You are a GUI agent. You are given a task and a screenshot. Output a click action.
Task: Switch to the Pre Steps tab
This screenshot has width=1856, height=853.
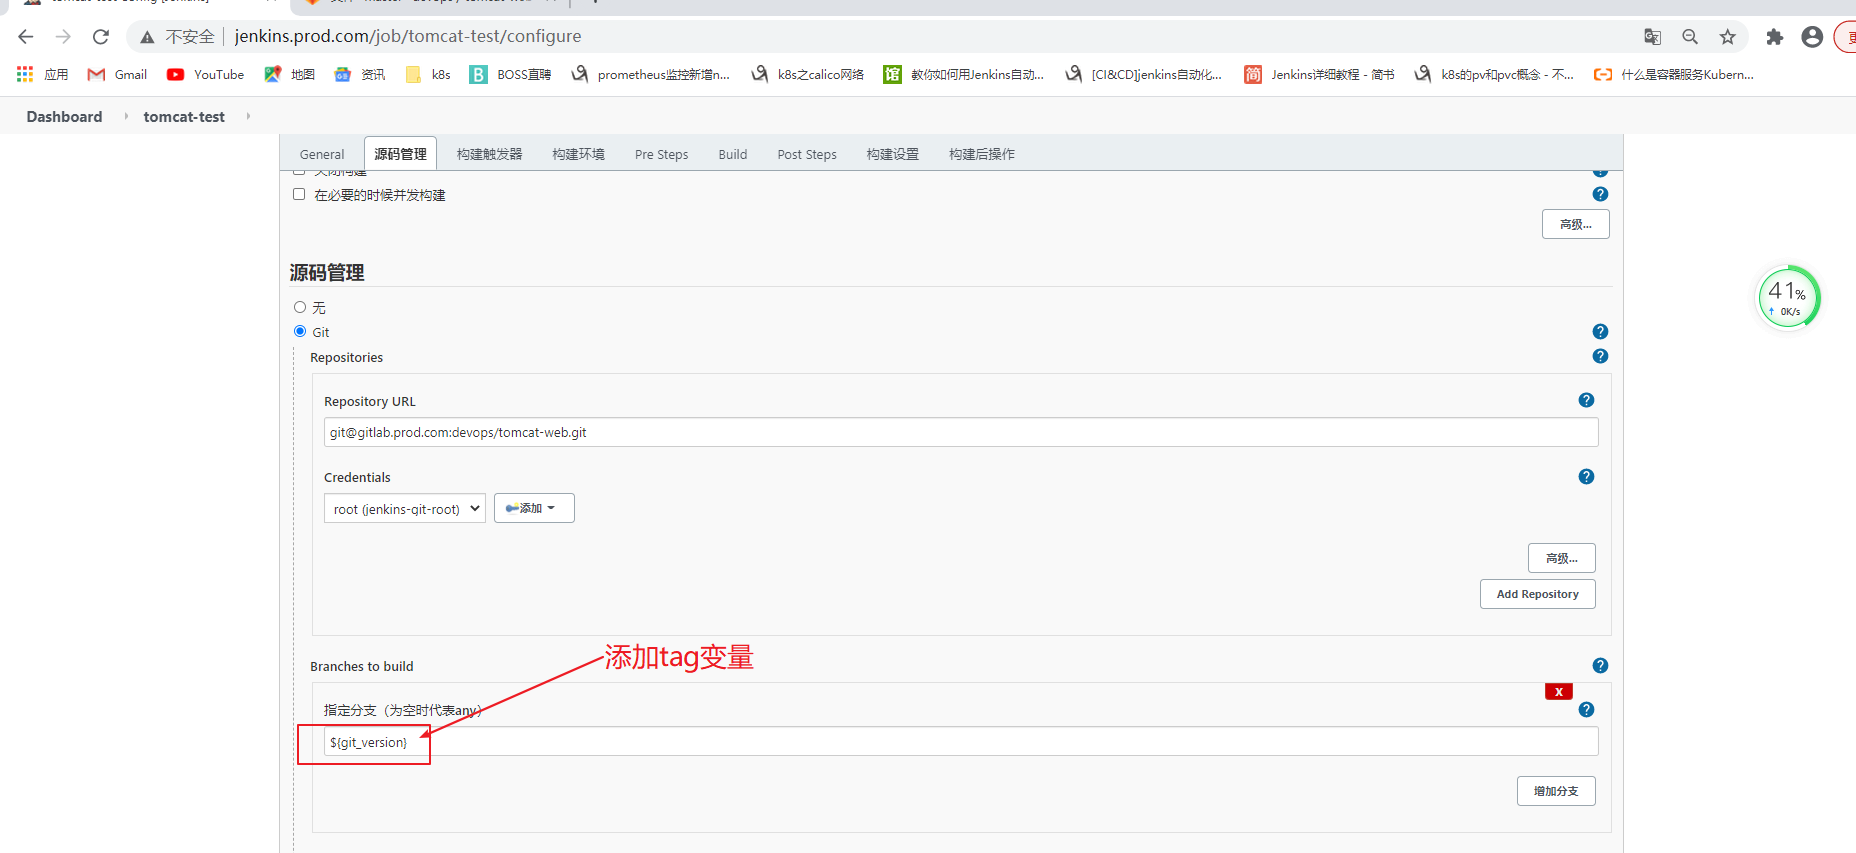click(x=662, y=154)
